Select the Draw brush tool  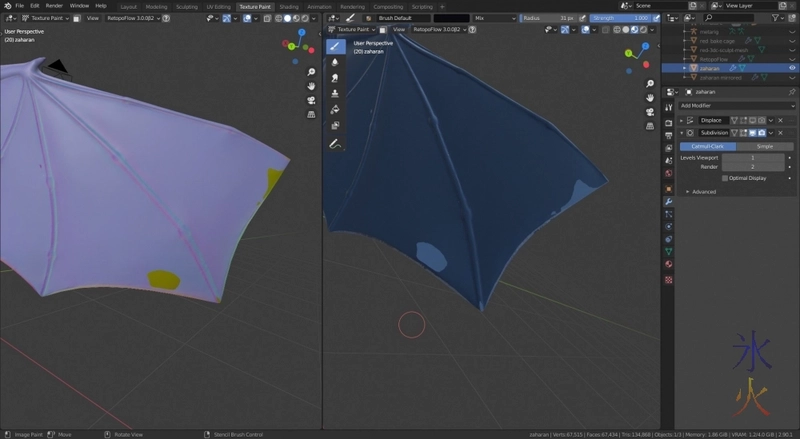click(x=335, y=46)
